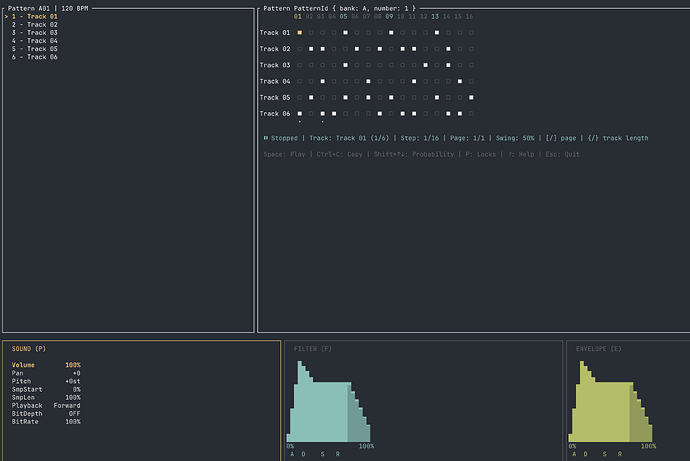This screenshot has height=461, width=690.
Task: Click step number 09 column header
Action: point(389,16)
